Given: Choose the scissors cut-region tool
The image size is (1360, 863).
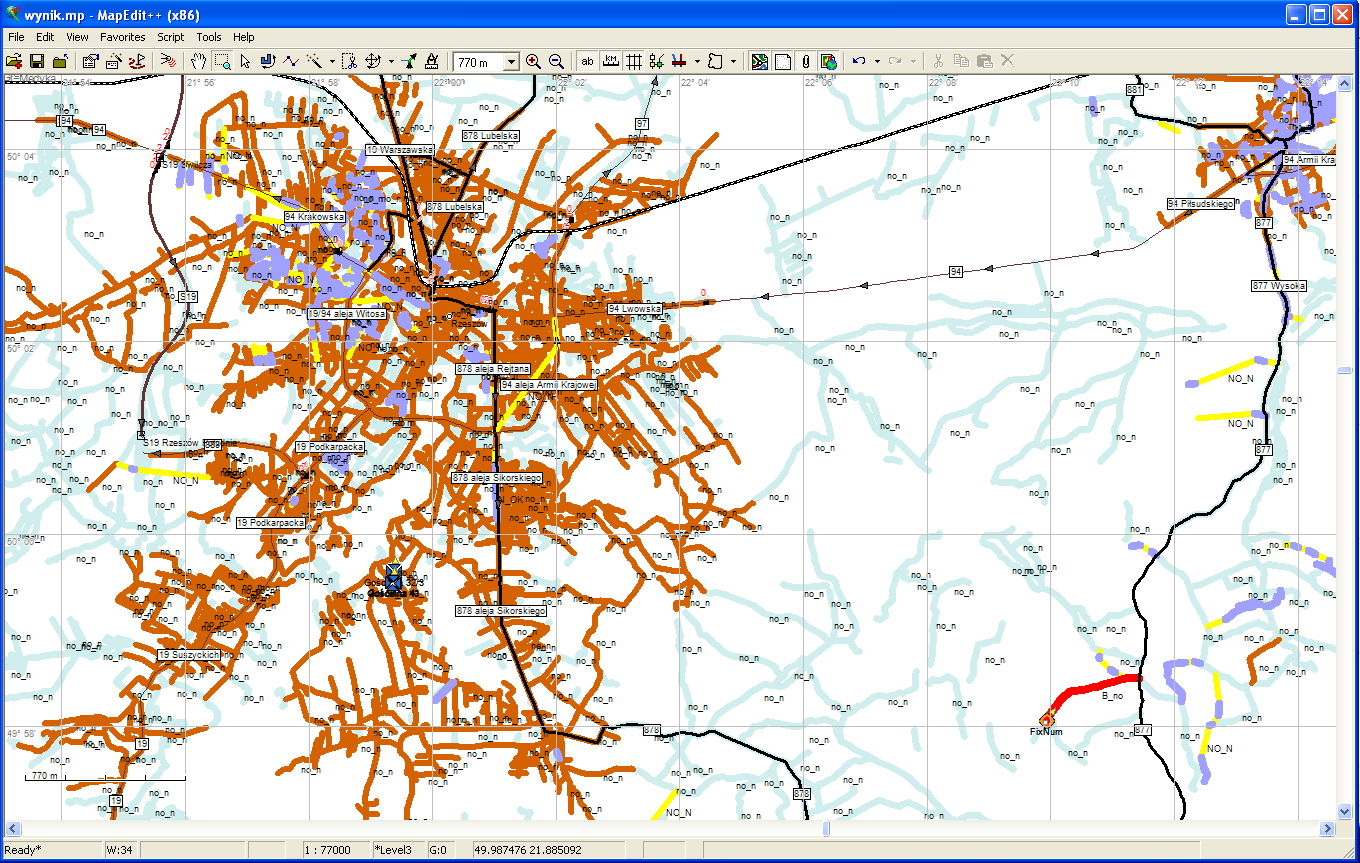Looking at the screenshot, I should [349, 61].
